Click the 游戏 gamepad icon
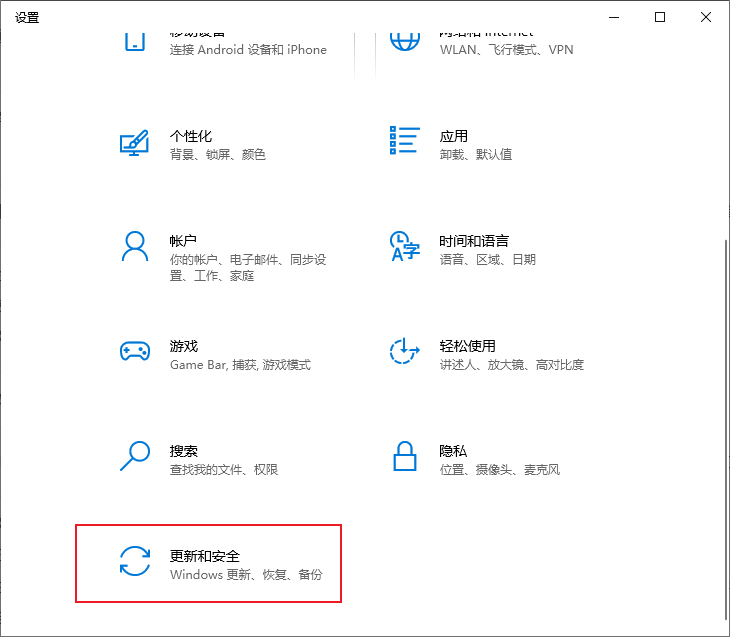The image size is (730, 637). [135, 352]
